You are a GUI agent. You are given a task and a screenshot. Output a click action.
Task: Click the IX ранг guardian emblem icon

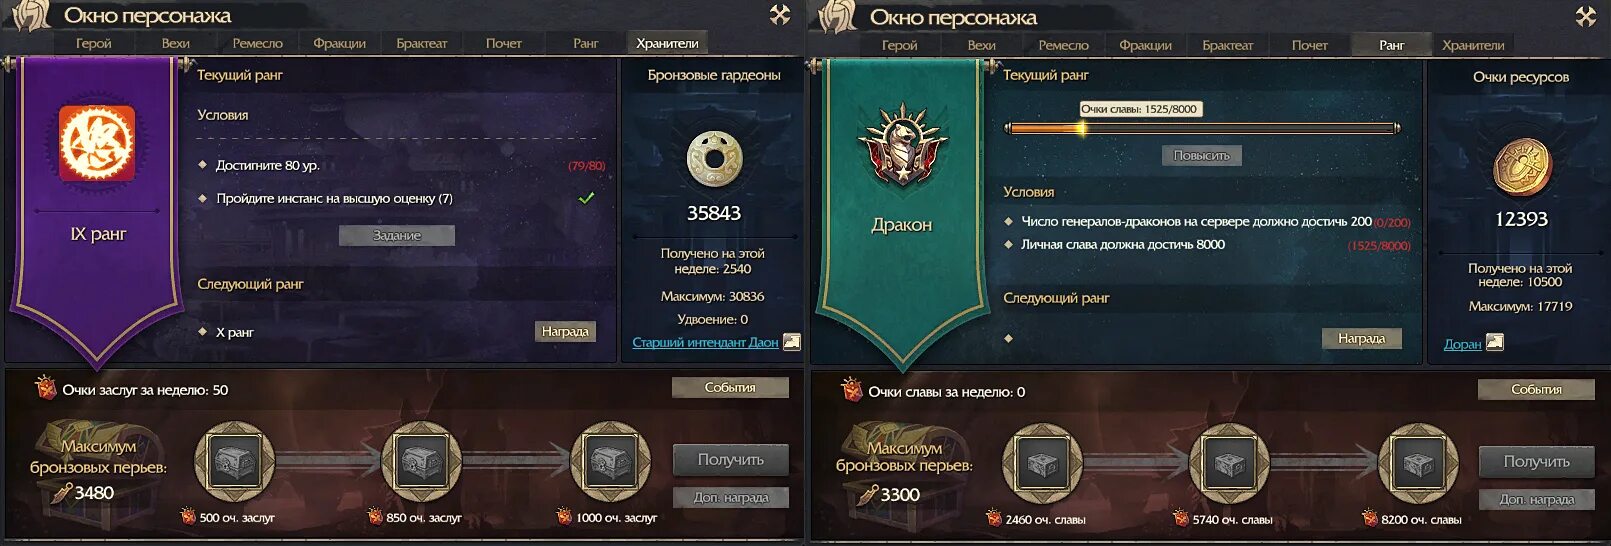(97, 142)
